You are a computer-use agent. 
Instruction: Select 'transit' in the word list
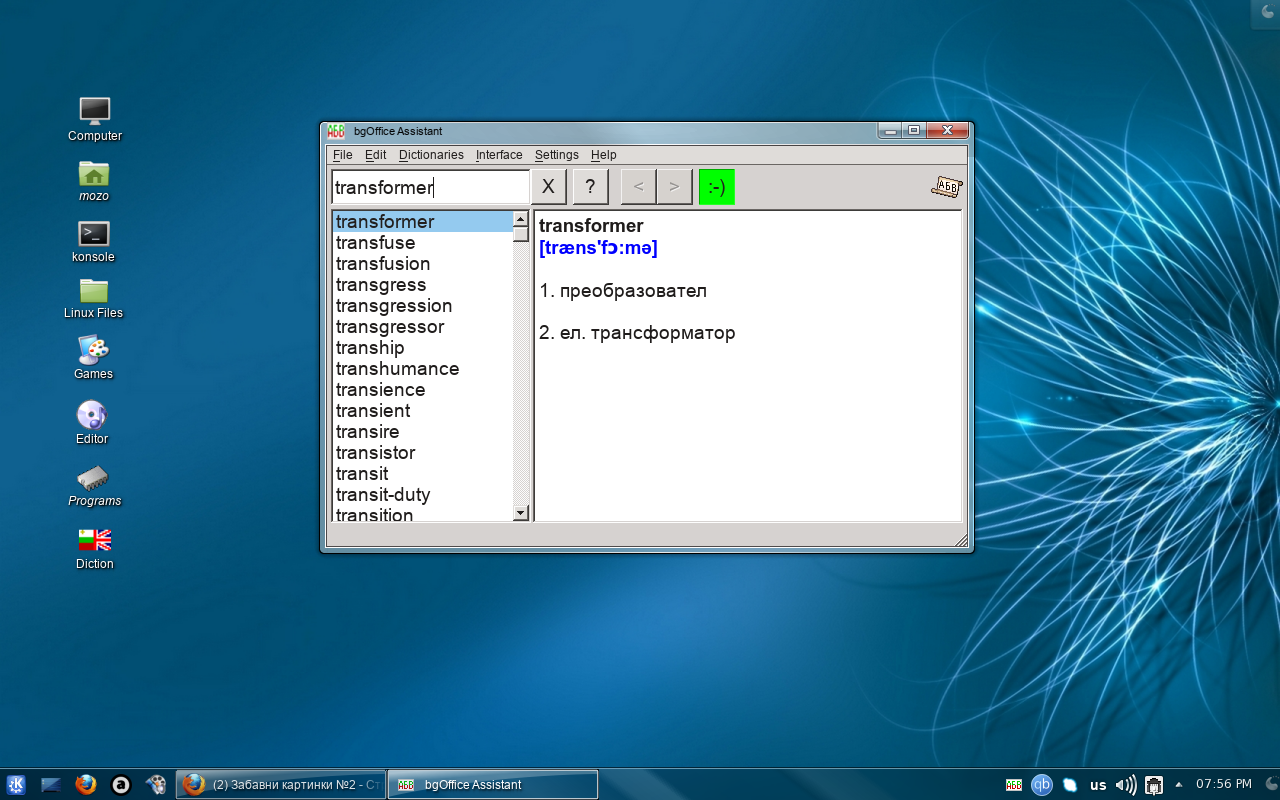coord(422,474)
